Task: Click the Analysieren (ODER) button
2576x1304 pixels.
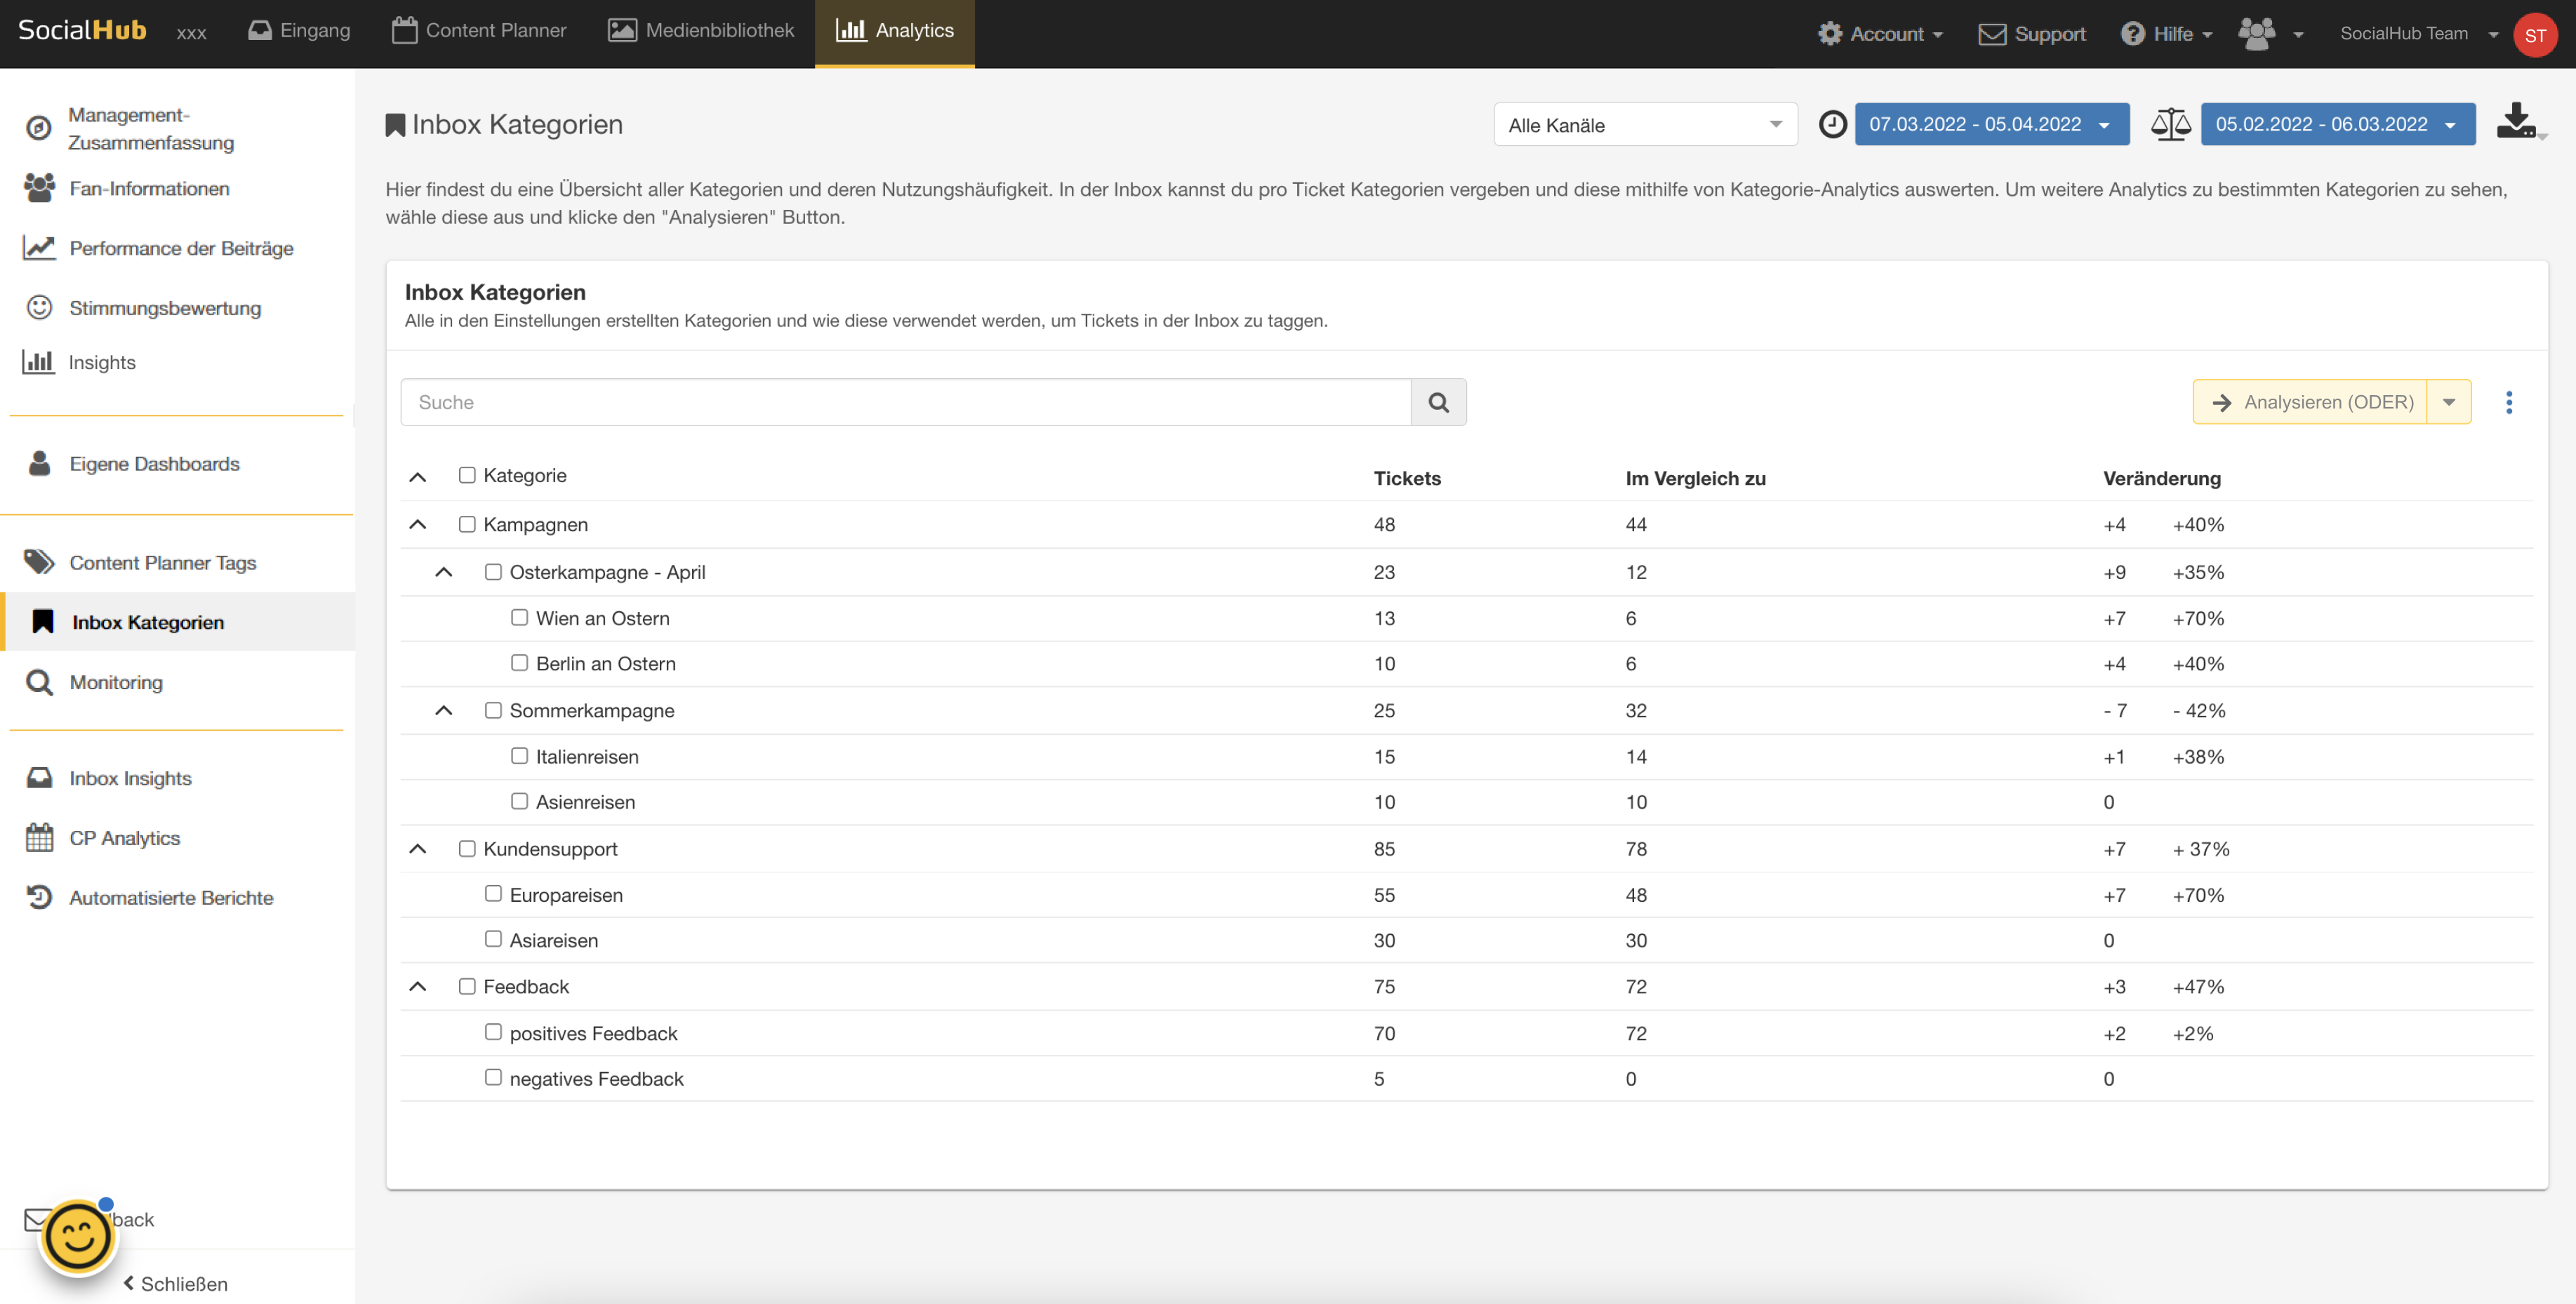Action: (x=2310, y=402)
